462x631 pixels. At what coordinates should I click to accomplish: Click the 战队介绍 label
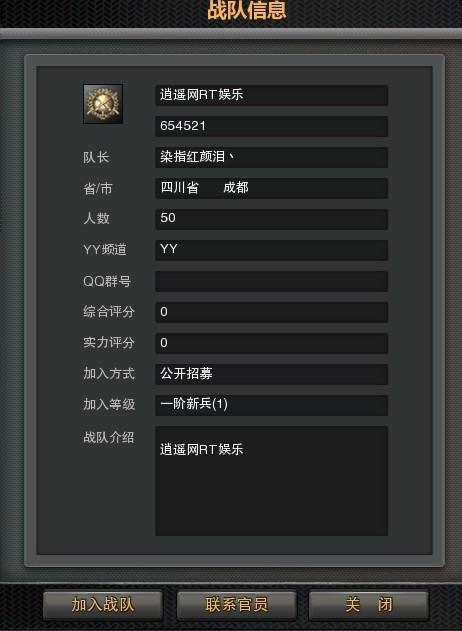(x=109, y=437)
